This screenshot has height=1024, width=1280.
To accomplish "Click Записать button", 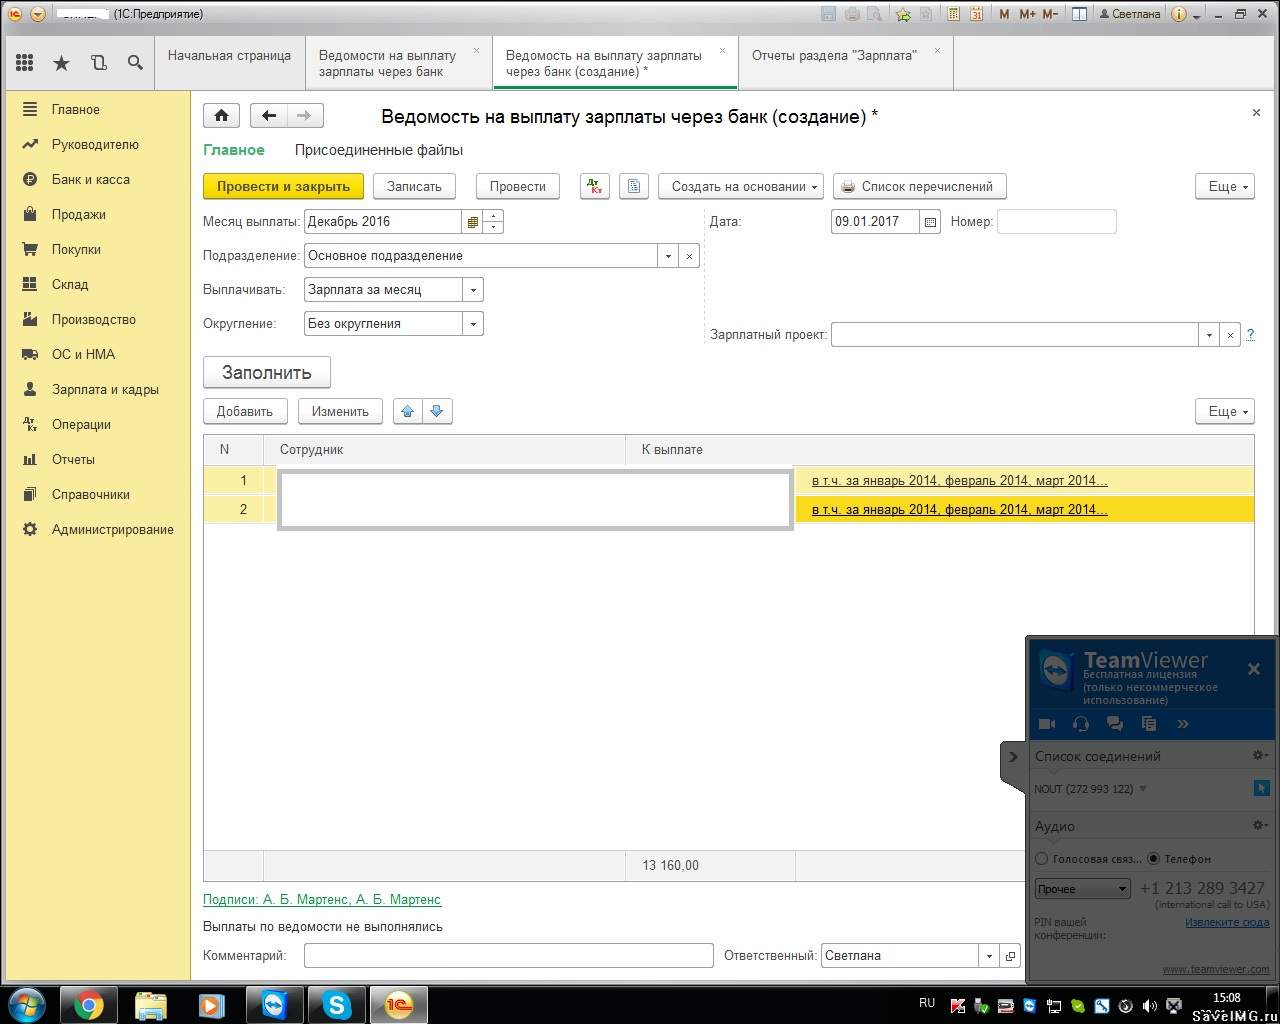I will pos(414,186).
